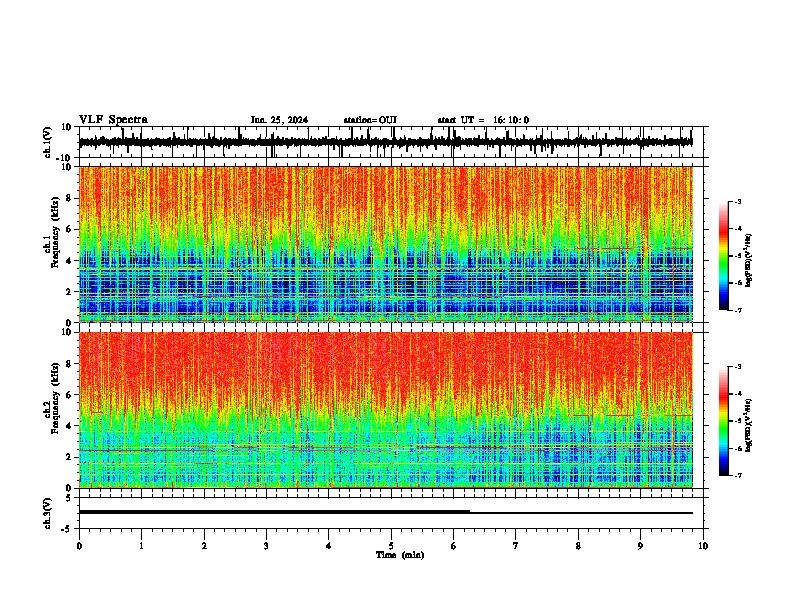
Task: Click the "10" tick on ch.1(V) waveform axis
Action: point(67,127)
